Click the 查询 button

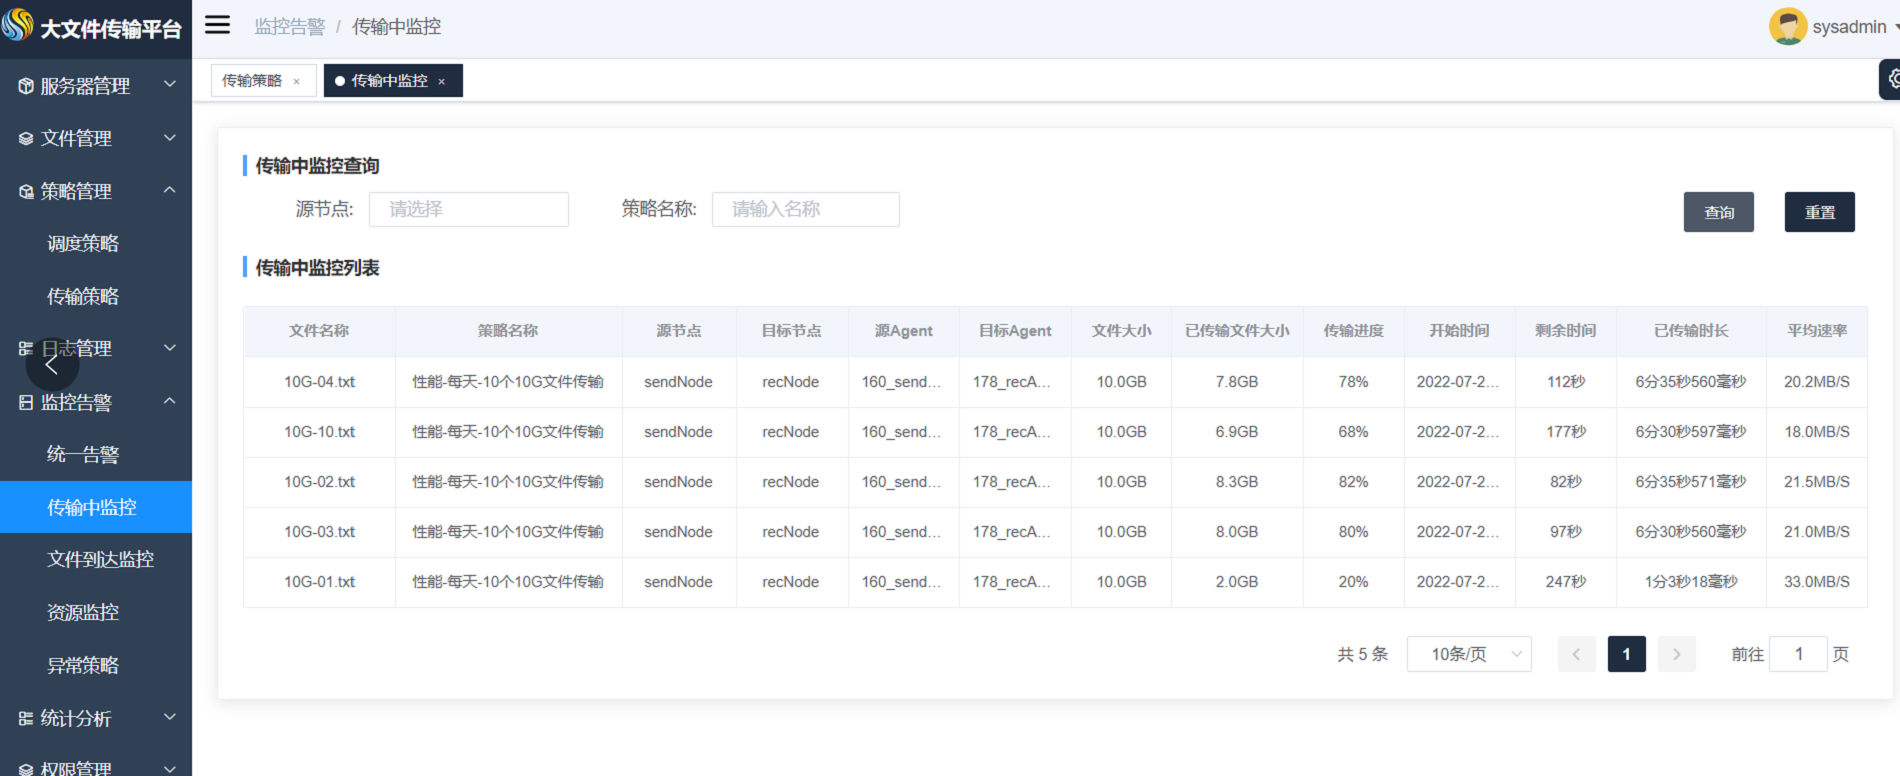click(x=1719, y=212)
